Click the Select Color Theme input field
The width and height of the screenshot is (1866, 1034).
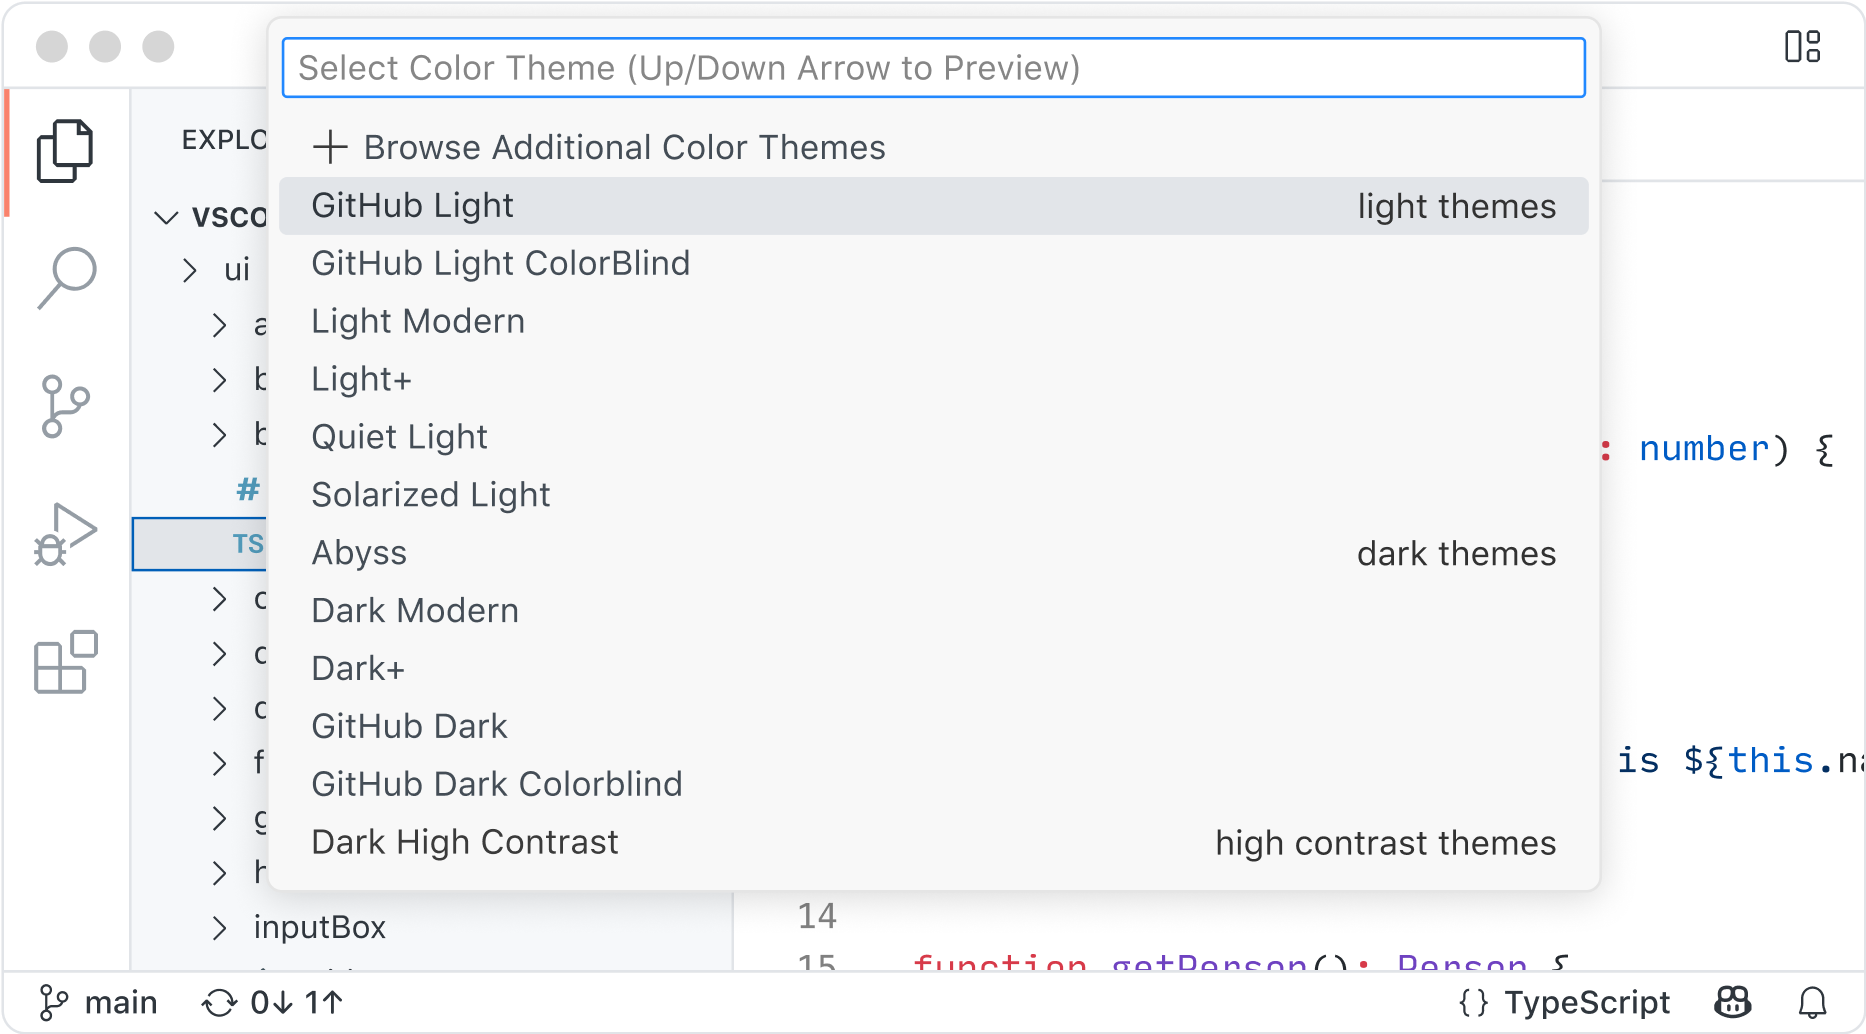tap(933, 67)
